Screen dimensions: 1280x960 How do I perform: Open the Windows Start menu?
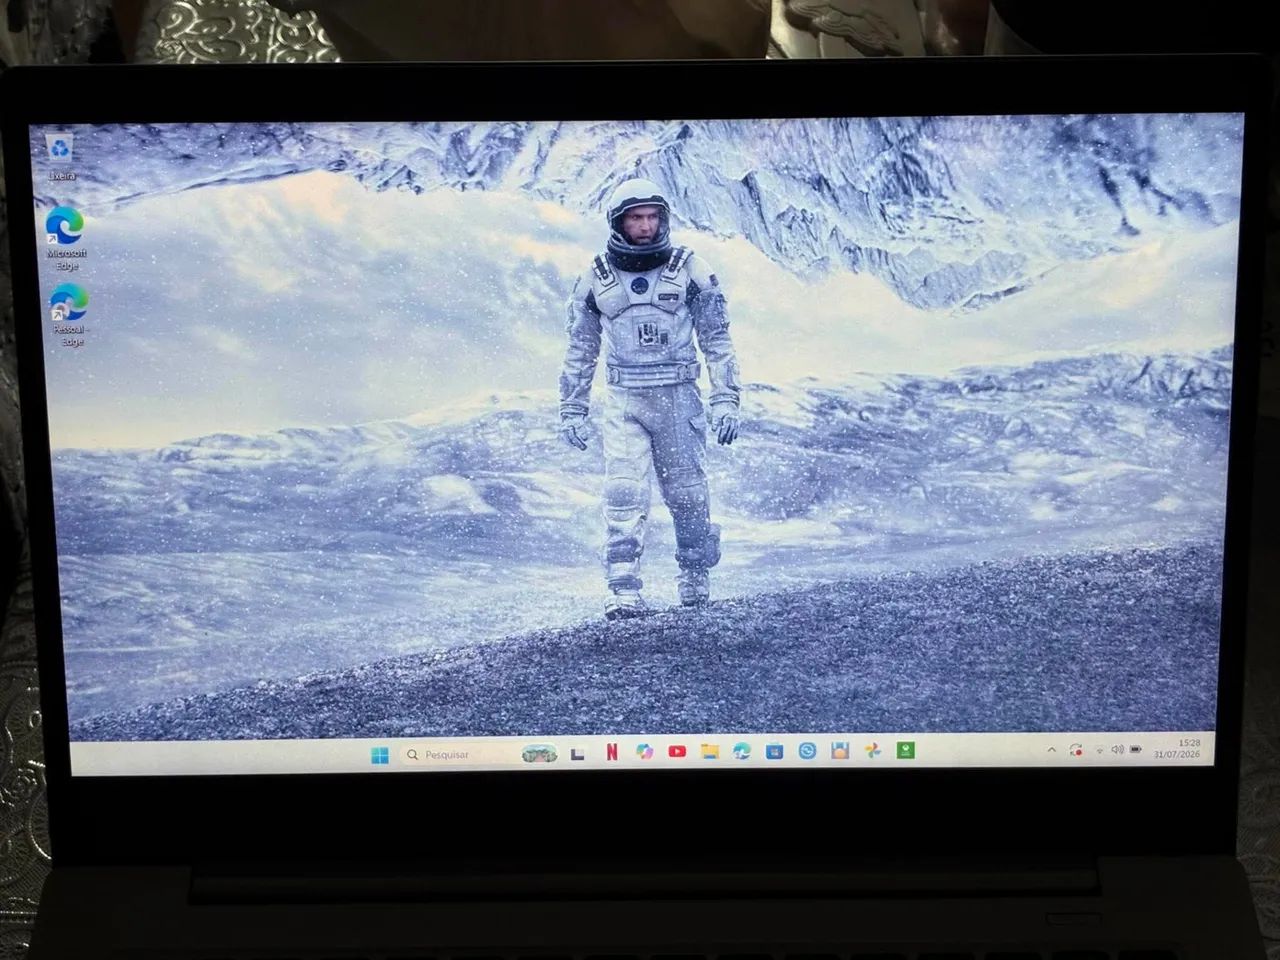tap(380, 755)
